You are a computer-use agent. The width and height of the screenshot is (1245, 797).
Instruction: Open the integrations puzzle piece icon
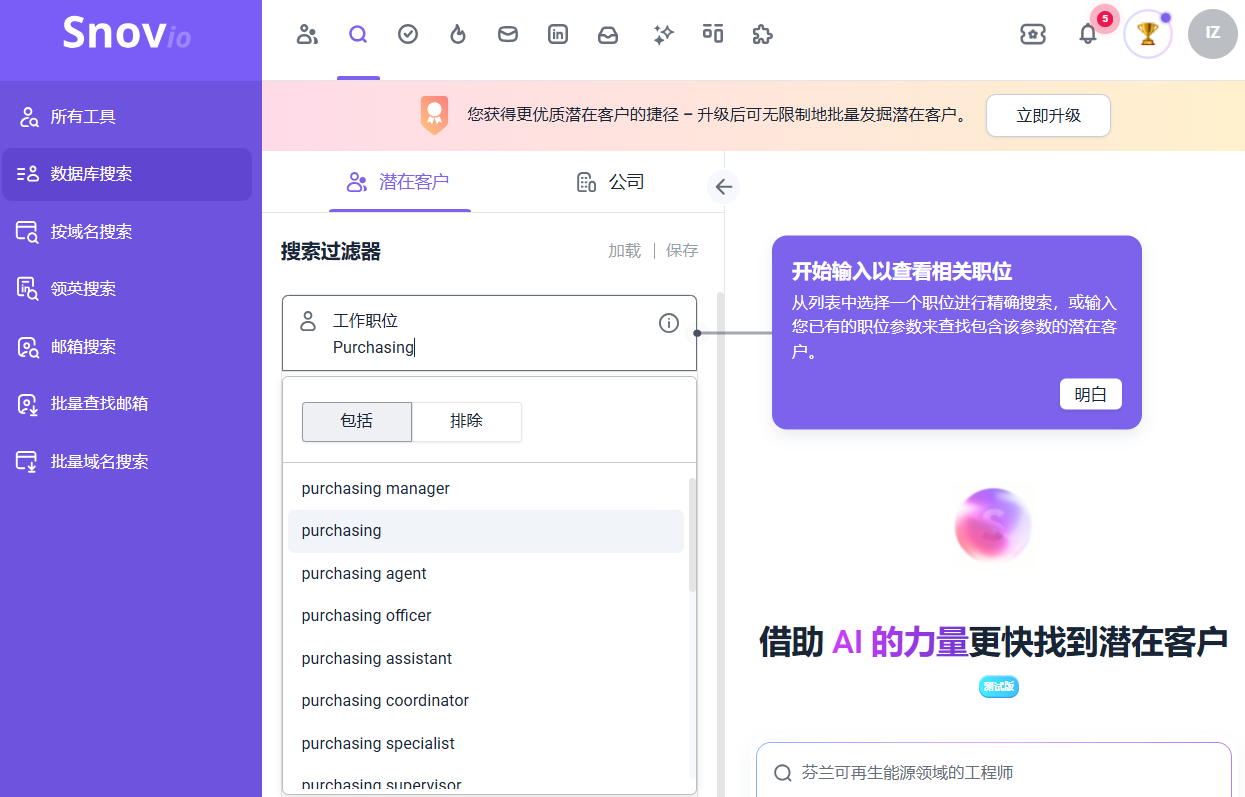(x=763, y=35)
